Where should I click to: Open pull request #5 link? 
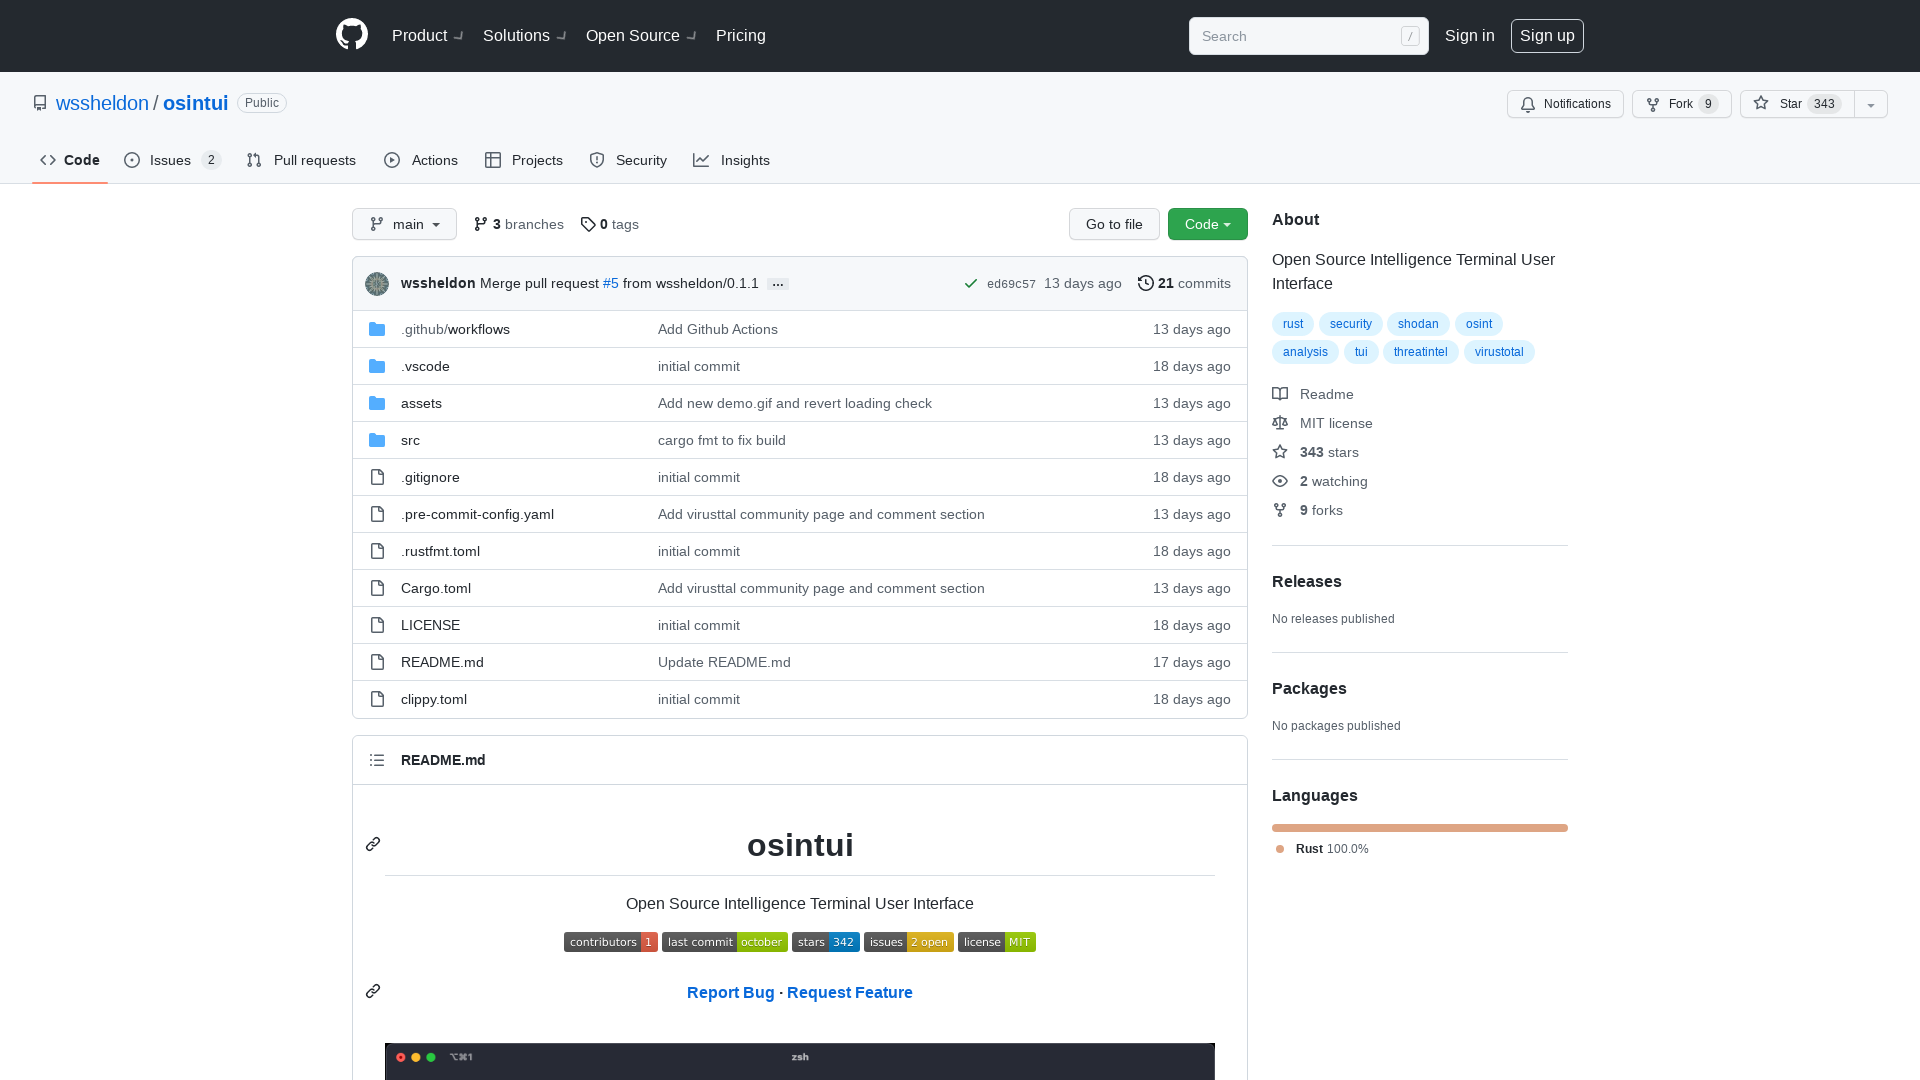click(610, 283)
